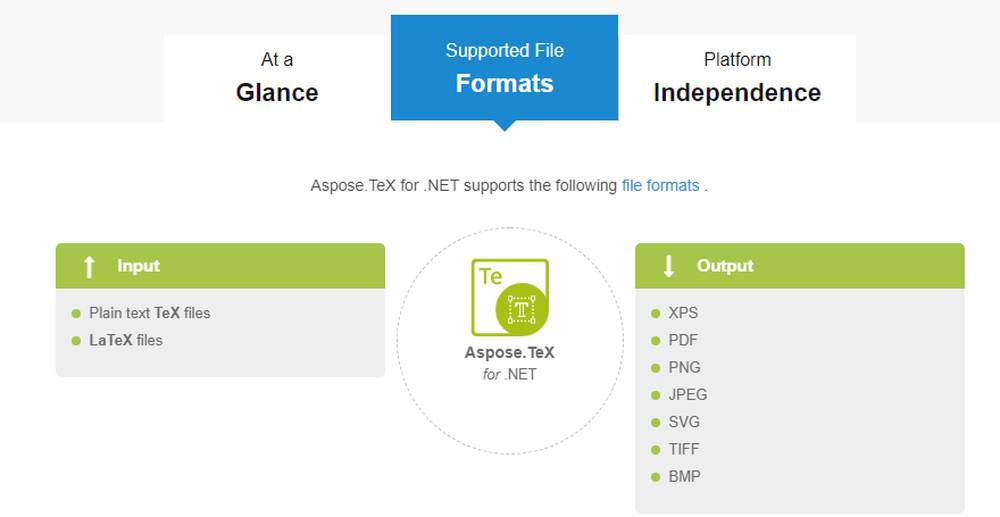Open the Platform Independence tab
The width and height of the screenshot is (1000, 517).
click(737, 78)
